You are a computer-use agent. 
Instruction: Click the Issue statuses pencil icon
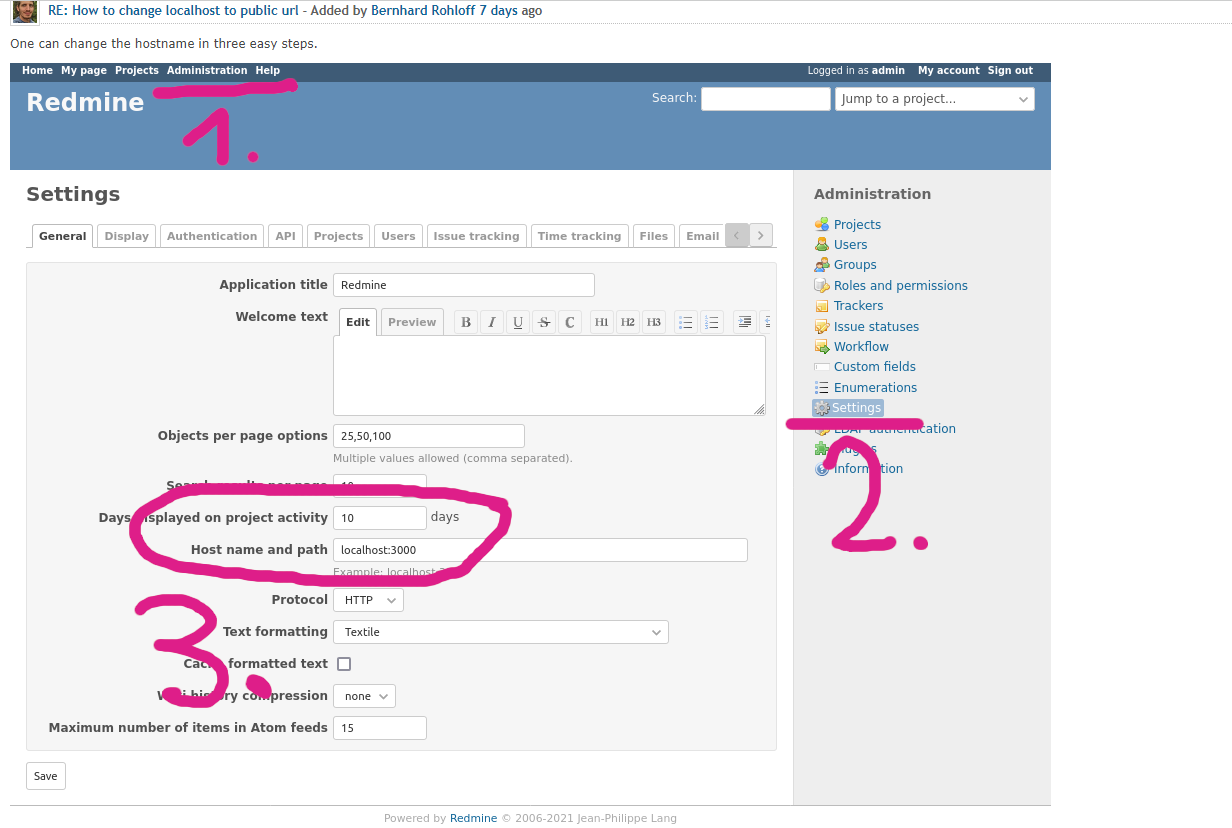click(822, 327)
